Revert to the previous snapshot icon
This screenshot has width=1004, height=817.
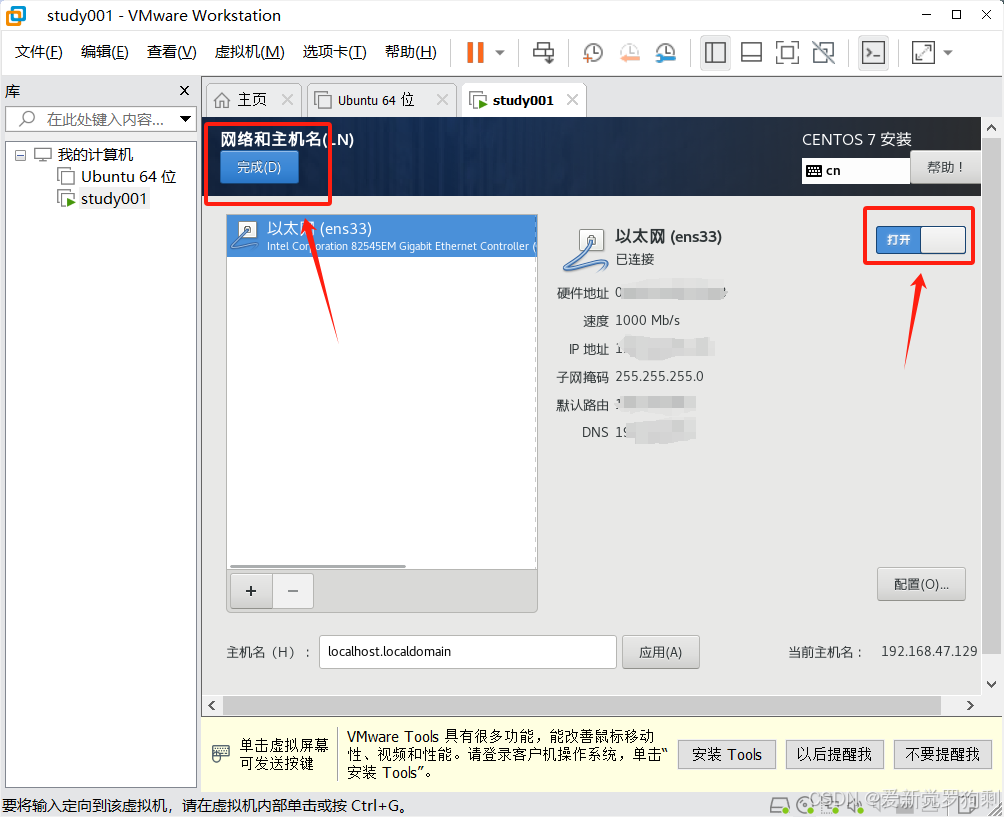pos(629,53)
